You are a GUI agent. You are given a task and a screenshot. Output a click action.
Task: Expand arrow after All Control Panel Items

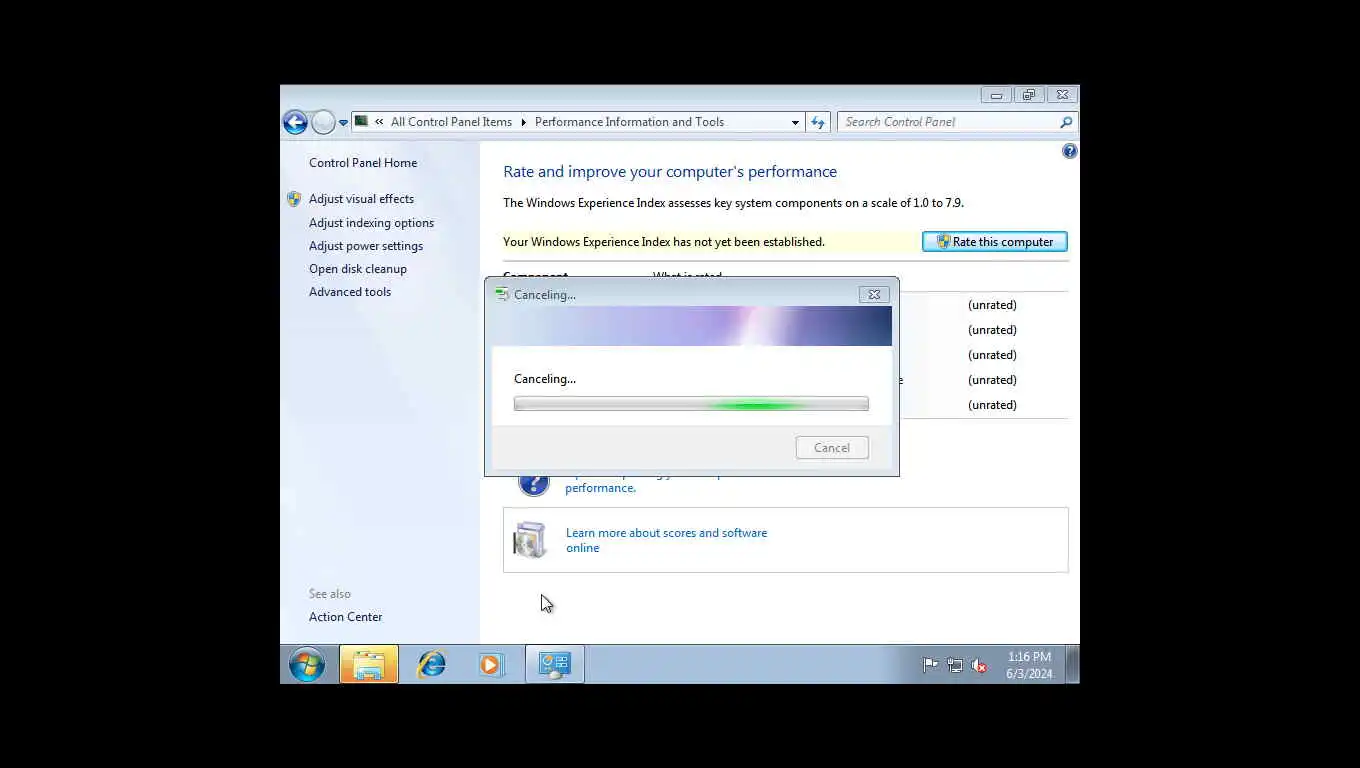523,122
